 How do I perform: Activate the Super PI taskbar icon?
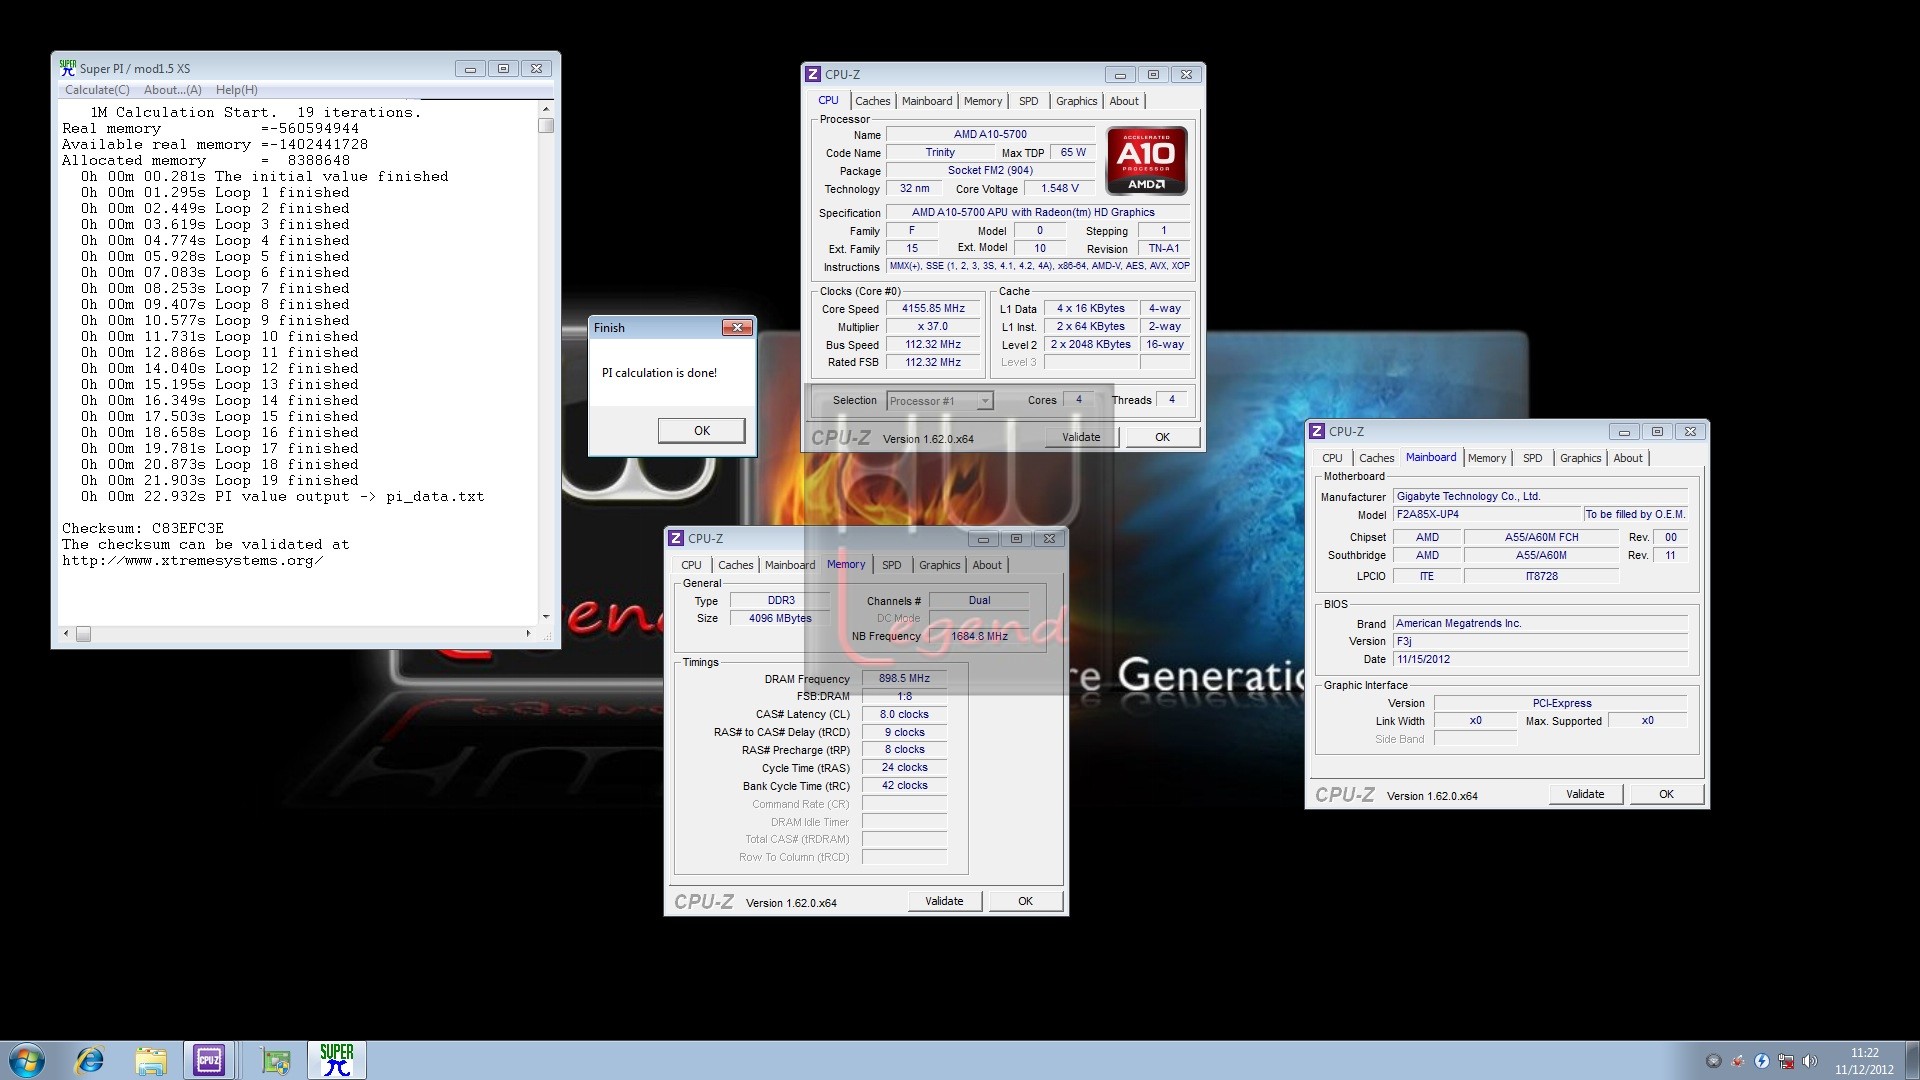[x=337, y=1060]
